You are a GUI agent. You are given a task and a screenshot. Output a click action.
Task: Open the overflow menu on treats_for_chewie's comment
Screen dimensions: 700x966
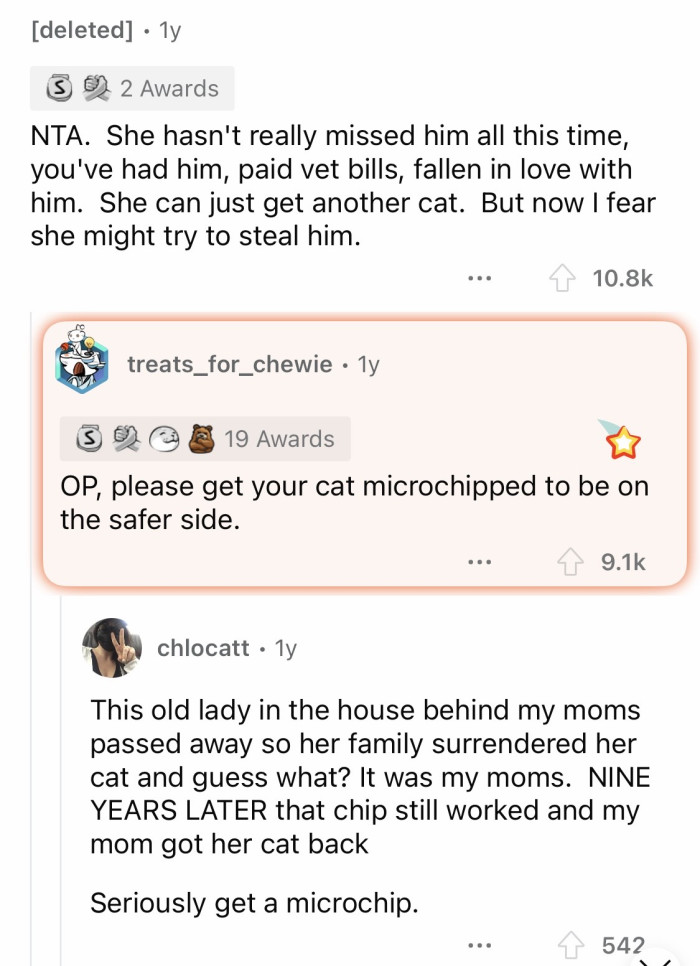[x=480, y=562]
